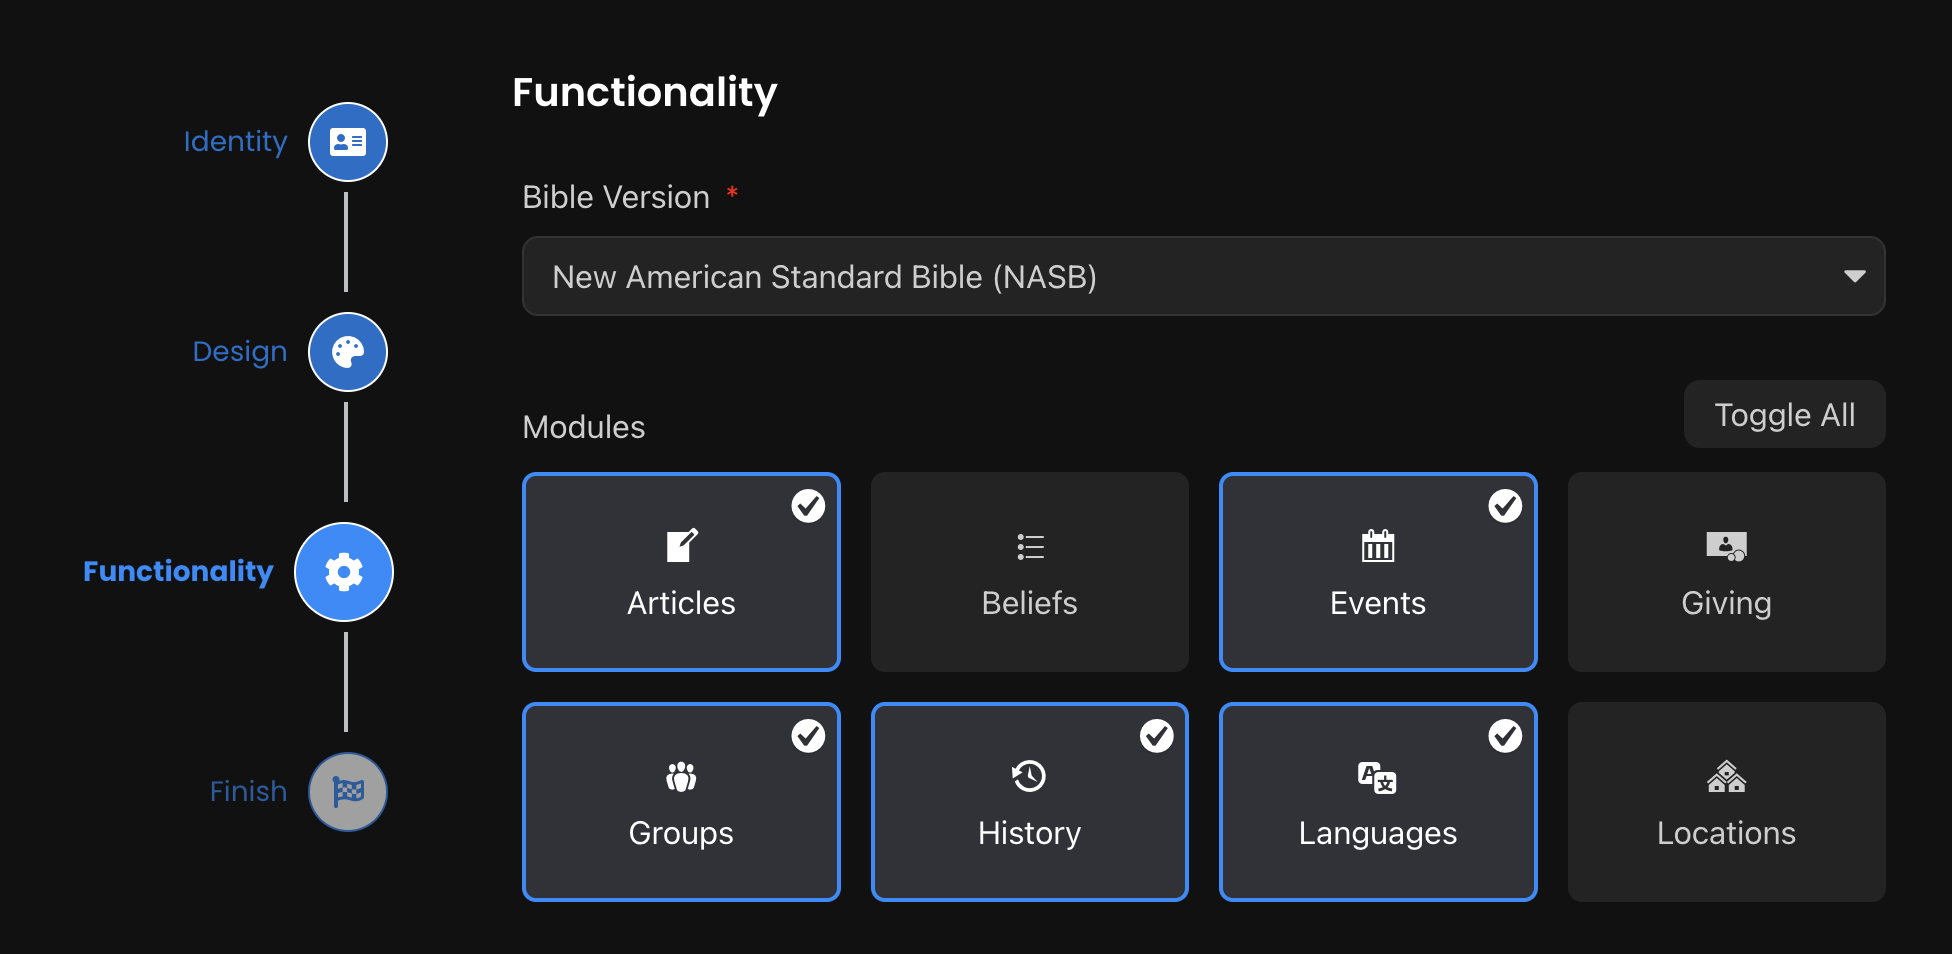Uncheck the Events module checkmark
This screenshot has height=954, width=1952.
click(x=1505, y=506)
